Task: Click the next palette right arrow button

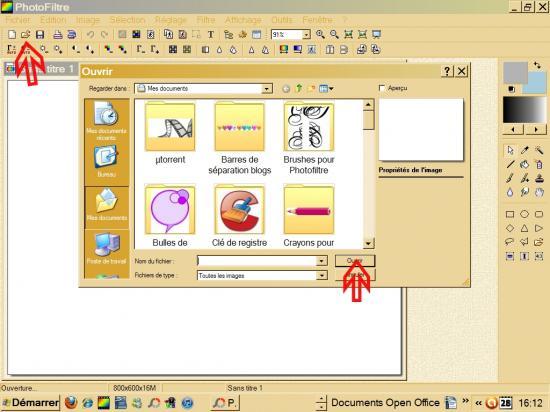Action: (x=536, y=130)
